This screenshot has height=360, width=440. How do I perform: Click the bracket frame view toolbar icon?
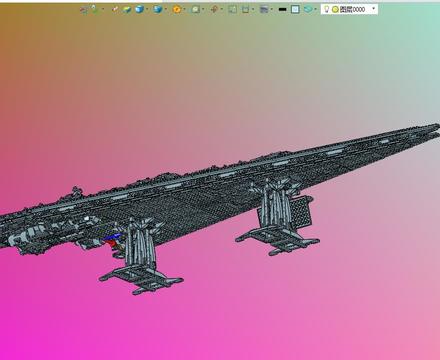coord(246,9)
